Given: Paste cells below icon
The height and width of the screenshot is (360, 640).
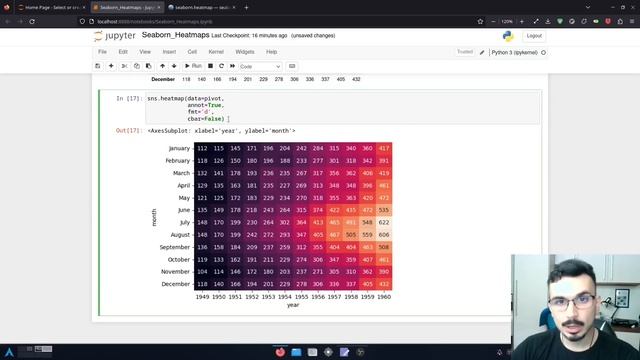Looking at the screenshot, I should pyautogui.click(x=149, y=66).
